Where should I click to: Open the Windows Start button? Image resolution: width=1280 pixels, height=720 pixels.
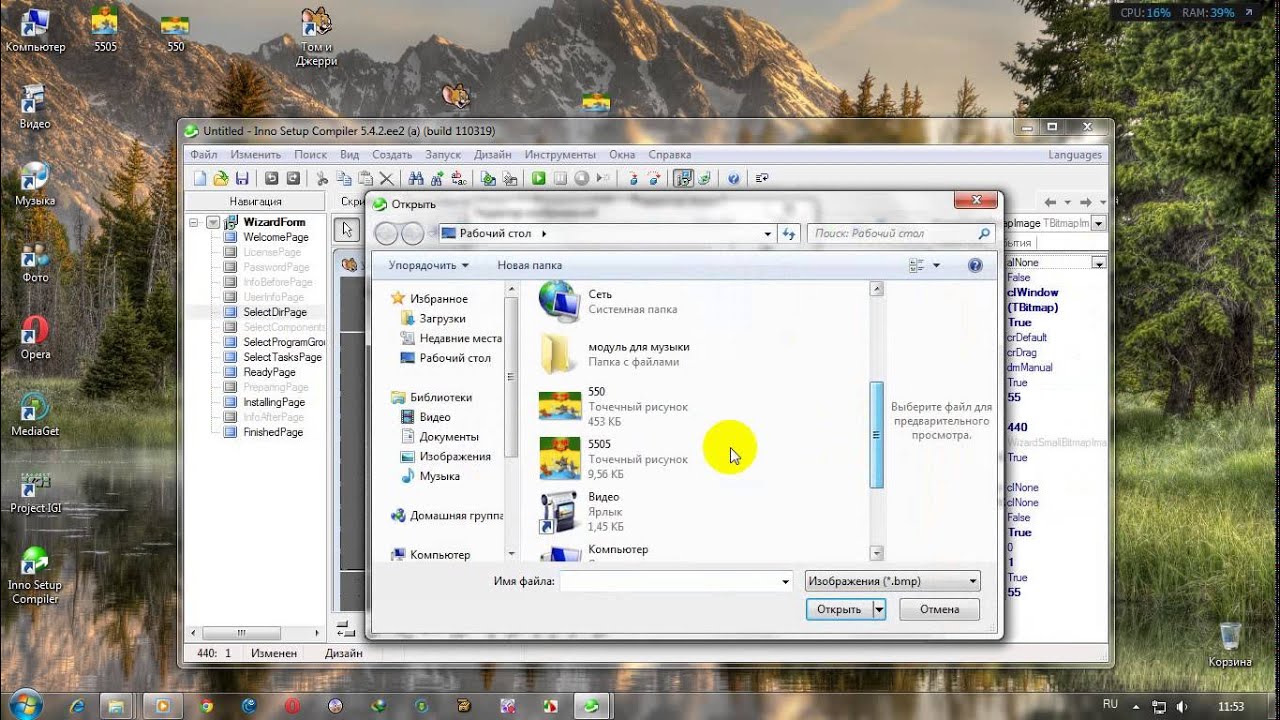pyautogui.click(x=24, y=704)
